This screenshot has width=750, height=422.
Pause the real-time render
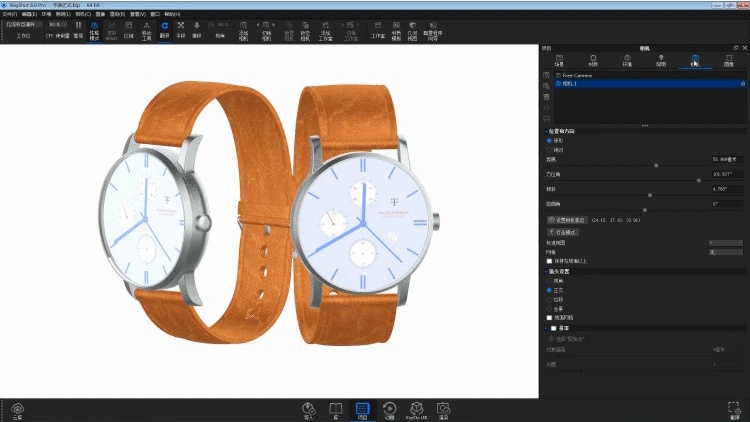coord(78,30)
